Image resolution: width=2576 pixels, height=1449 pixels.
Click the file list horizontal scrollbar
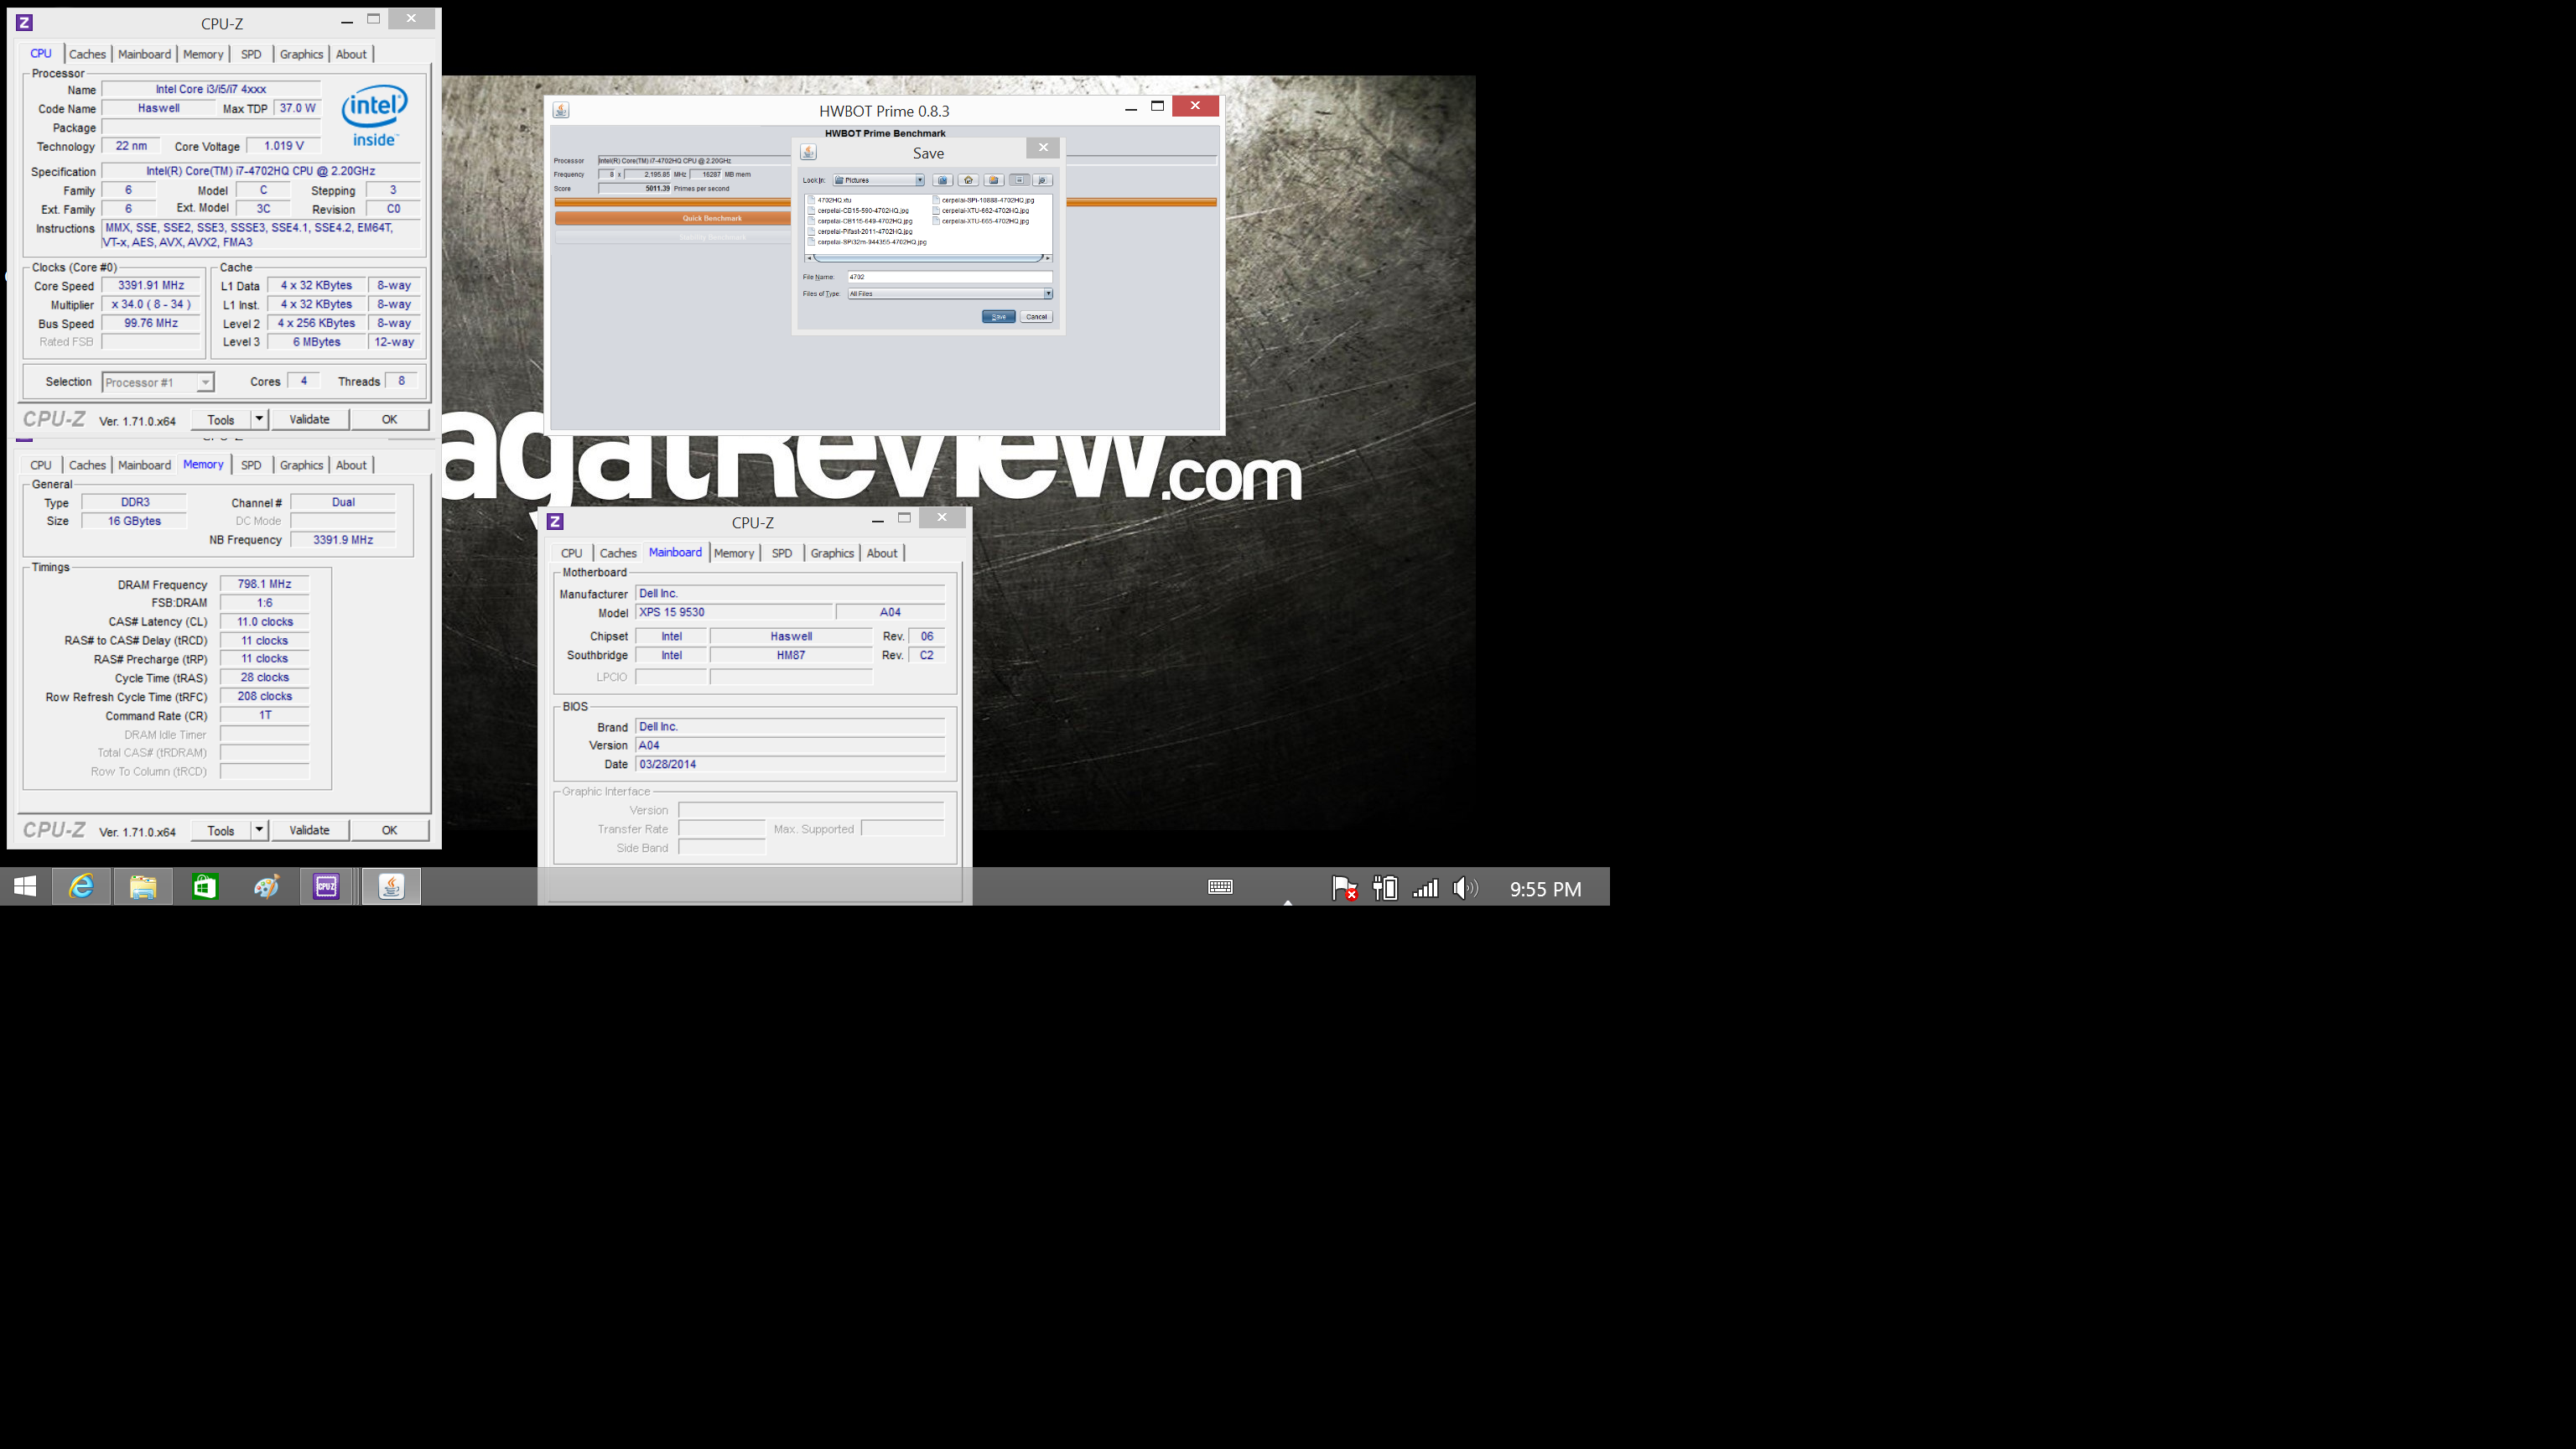928,258
